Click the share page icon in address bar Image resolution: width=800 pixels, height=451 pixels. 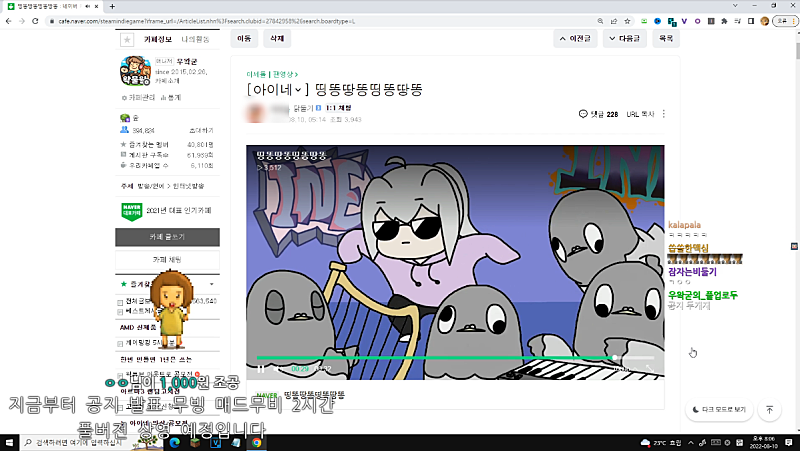click(614, 21)
